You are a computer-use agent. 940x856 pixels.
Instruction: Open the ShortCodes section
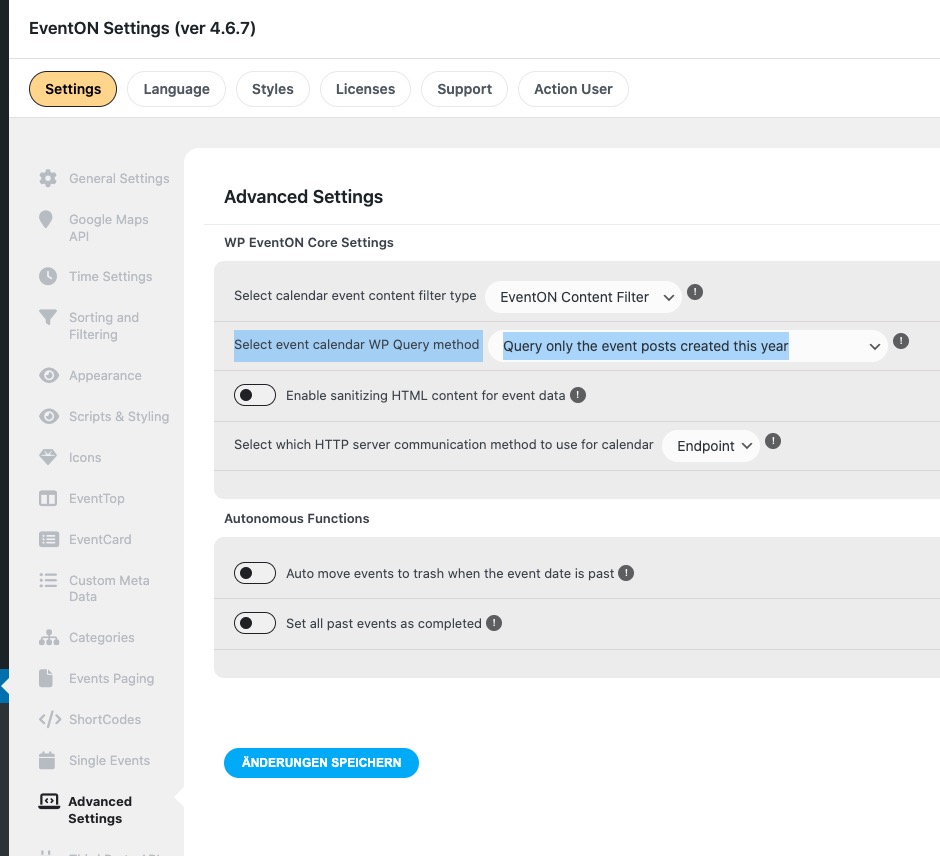[105, 719]
